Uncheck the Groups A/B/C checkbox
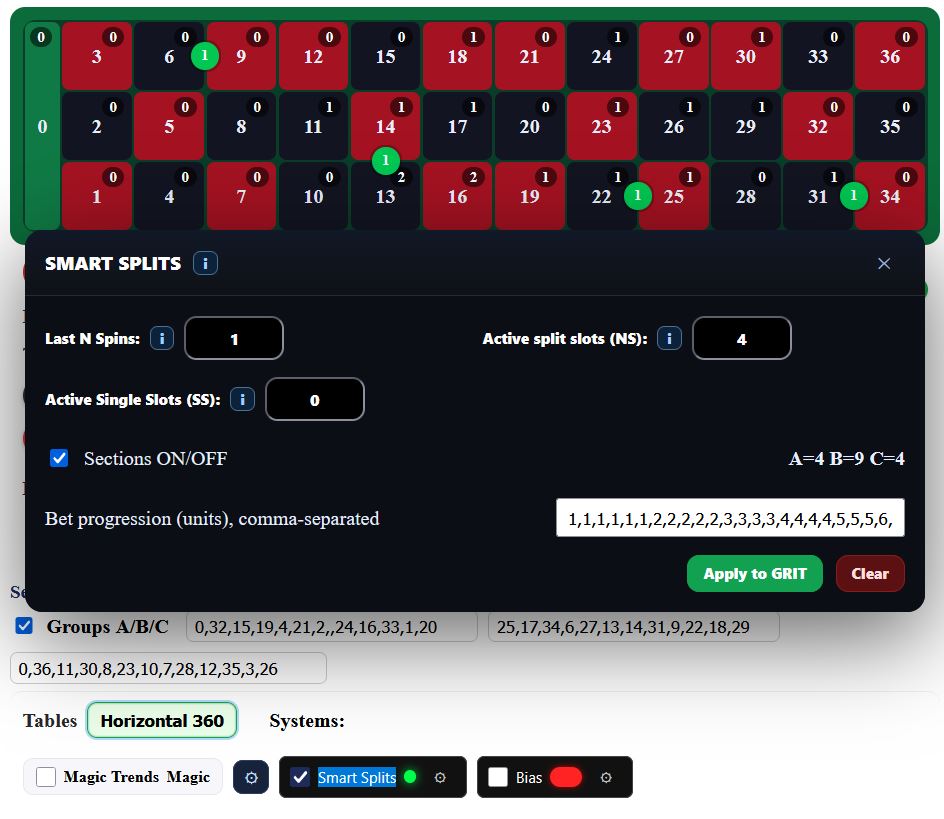This screenshot has width=944, height=819. (25, 626)
